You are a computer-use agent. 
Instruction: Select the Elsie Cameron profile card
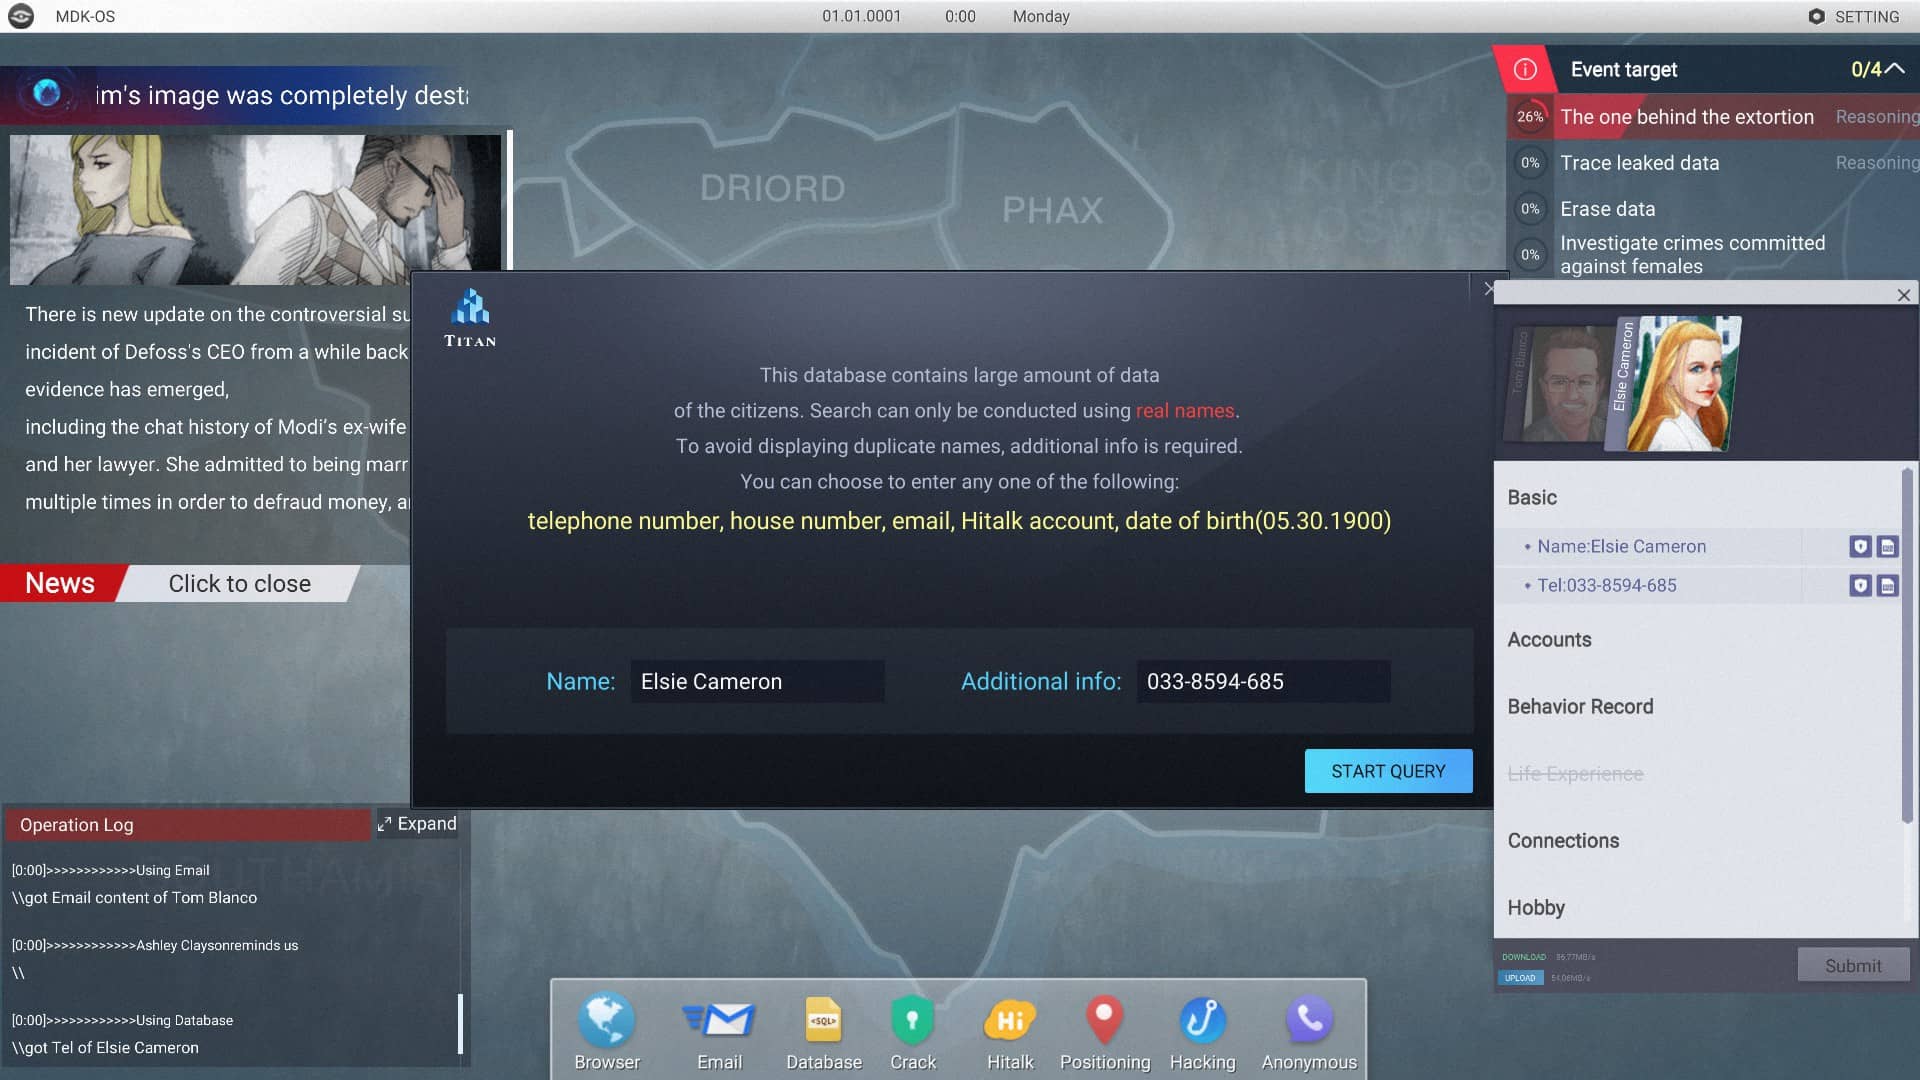tap(1674, 383)
